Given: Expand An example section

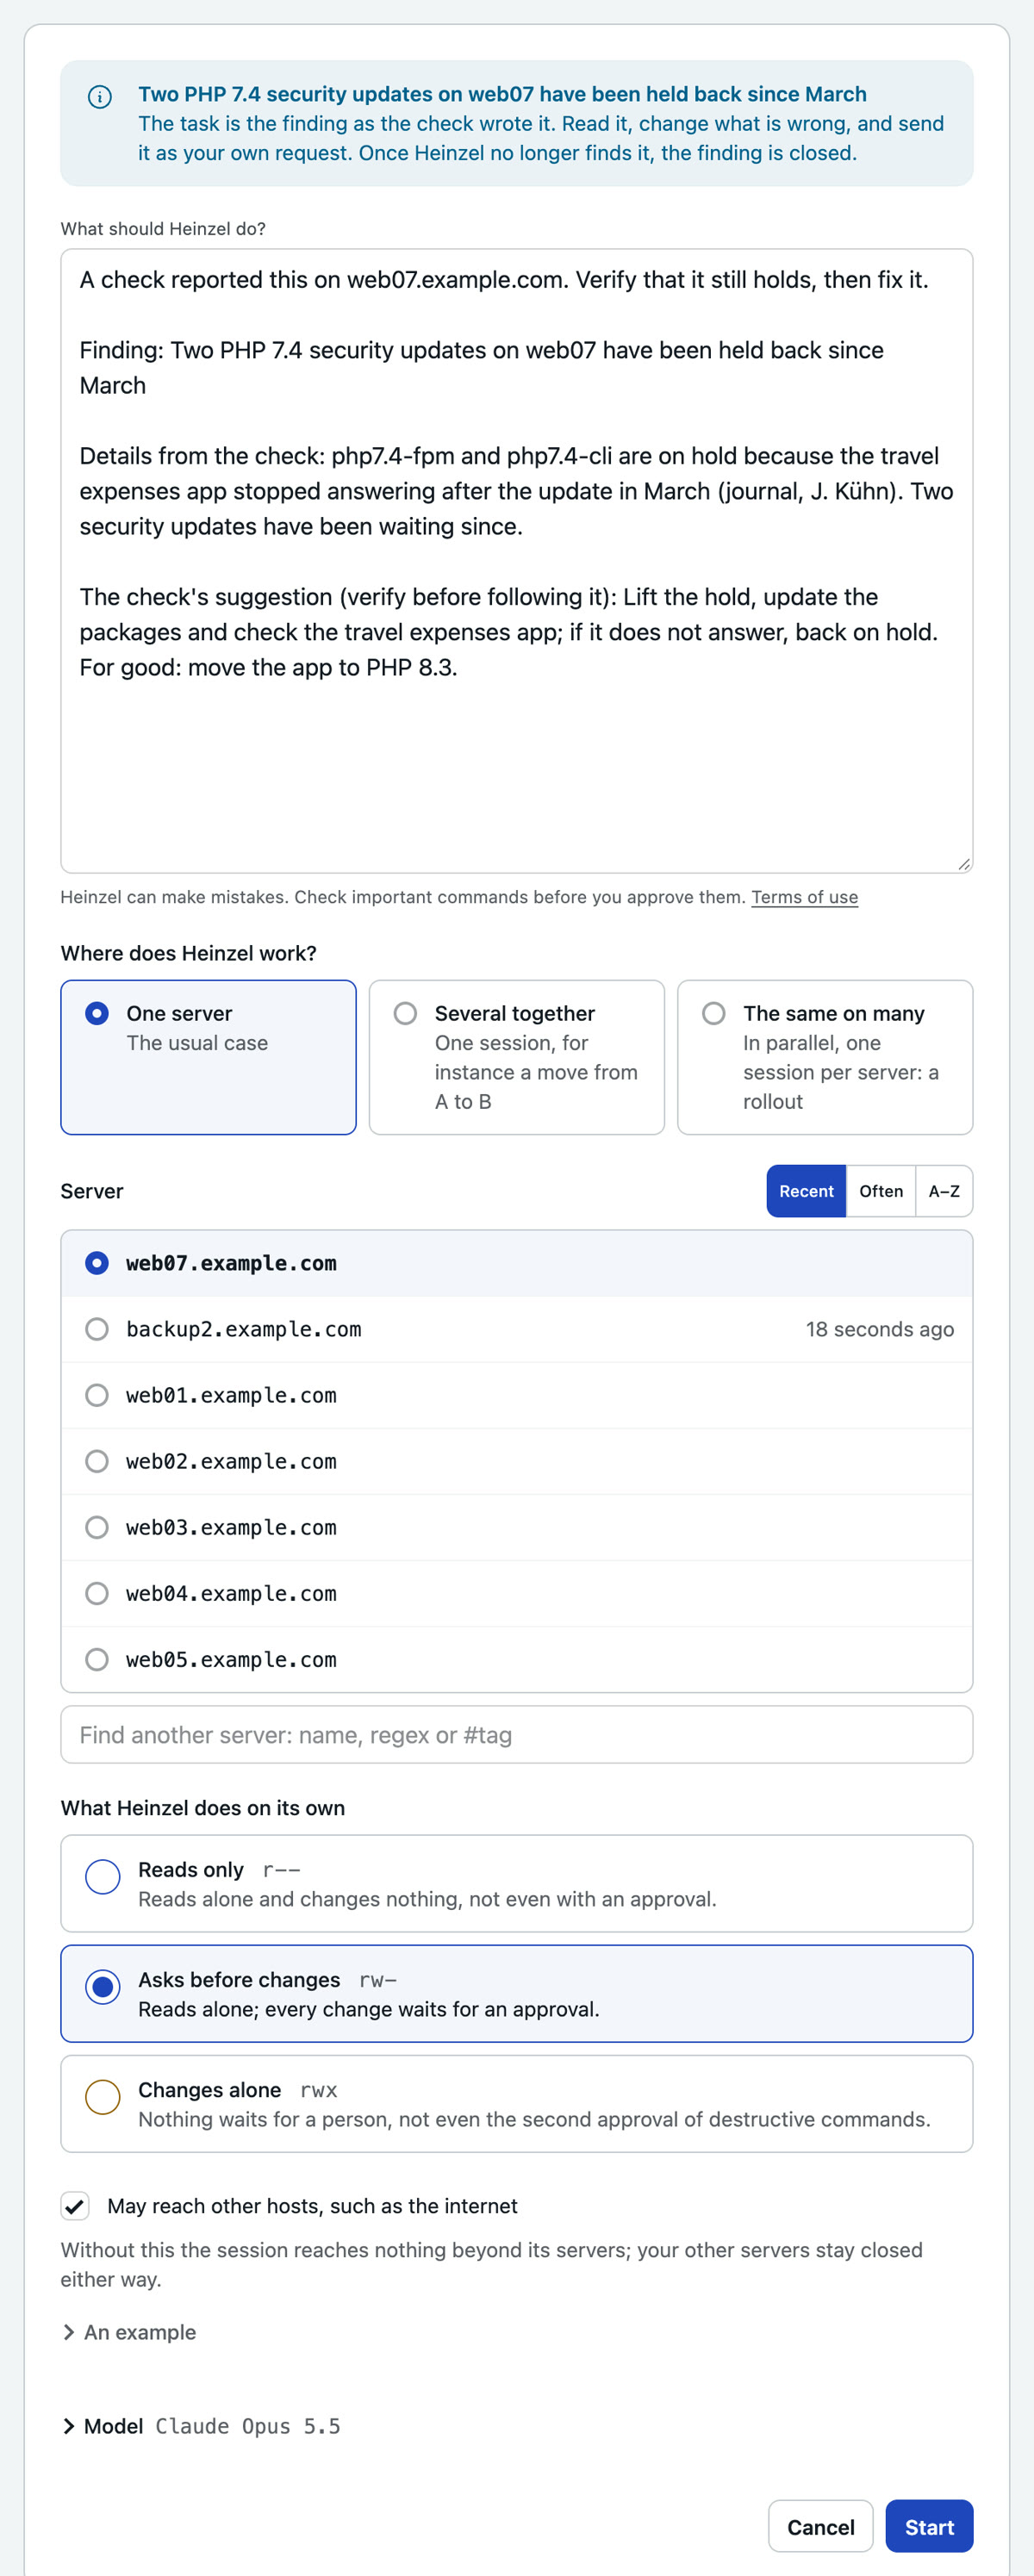Looking at the screenshot, I should tap(129, 2332).
